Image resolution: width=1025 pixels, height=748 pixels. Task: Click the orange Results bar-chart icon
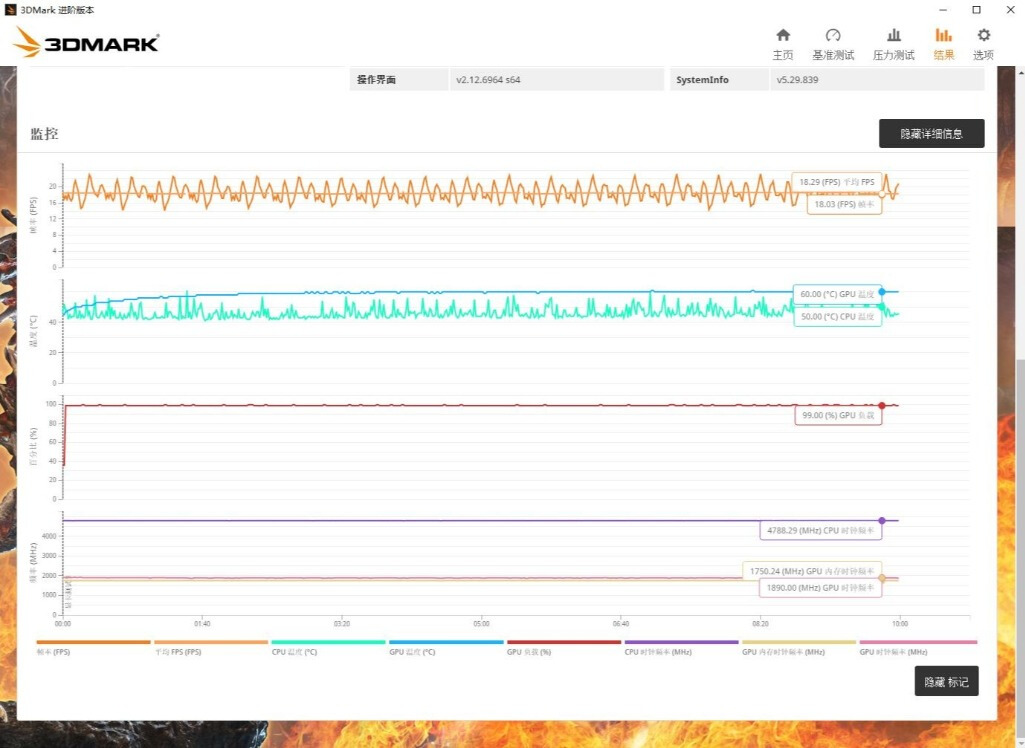coord(942,35)
